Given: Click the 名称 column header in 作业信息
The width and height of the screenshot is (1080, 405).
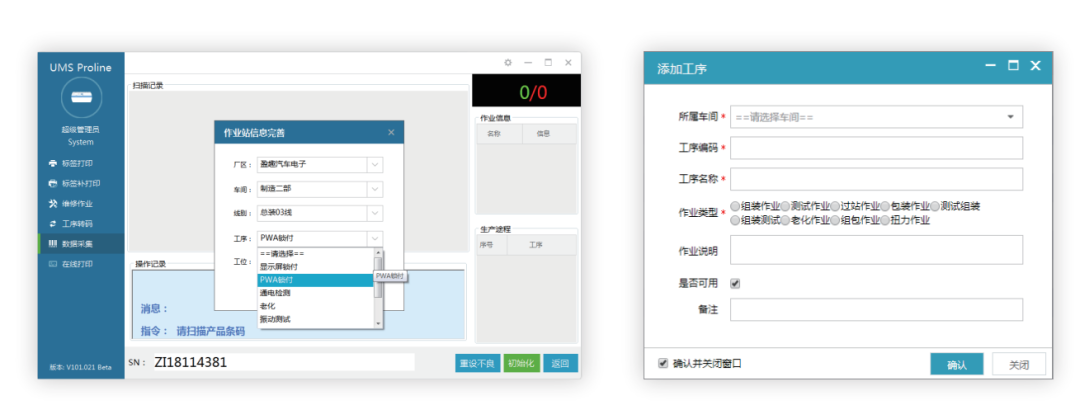Looking at the screenshot, I should pyautogui.click(x=499, y=134).
